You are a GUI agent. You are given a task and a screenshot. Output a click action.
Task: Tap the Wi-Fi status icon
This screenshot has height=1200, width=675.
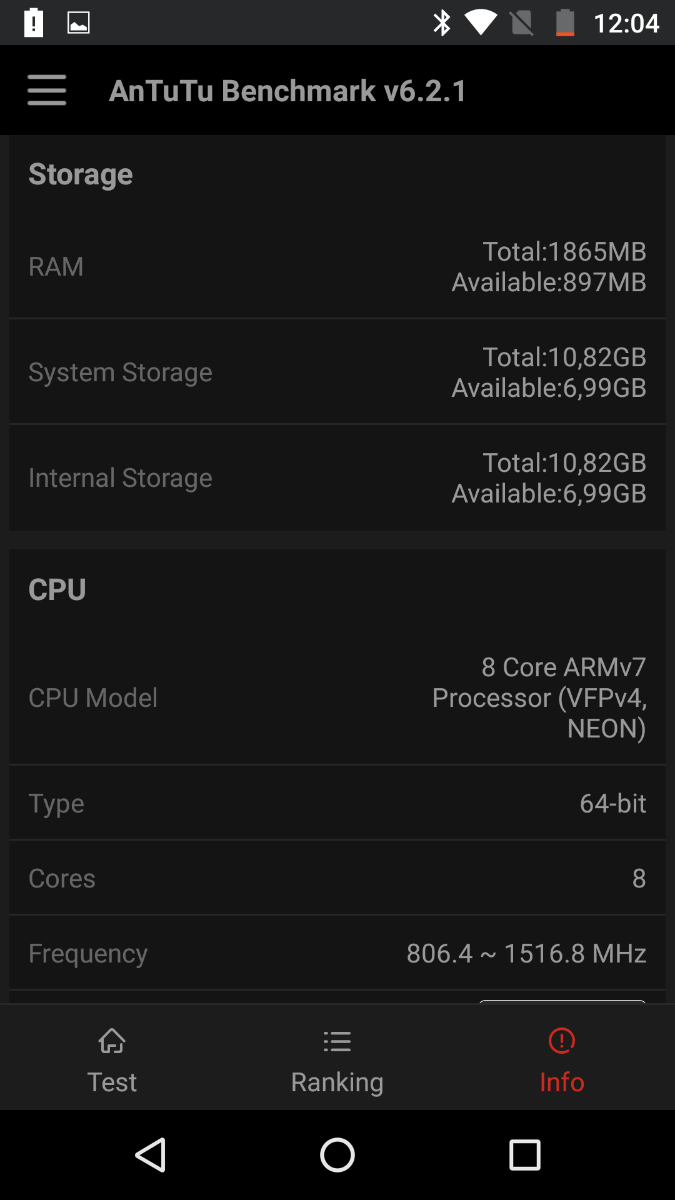coord(481,22)
